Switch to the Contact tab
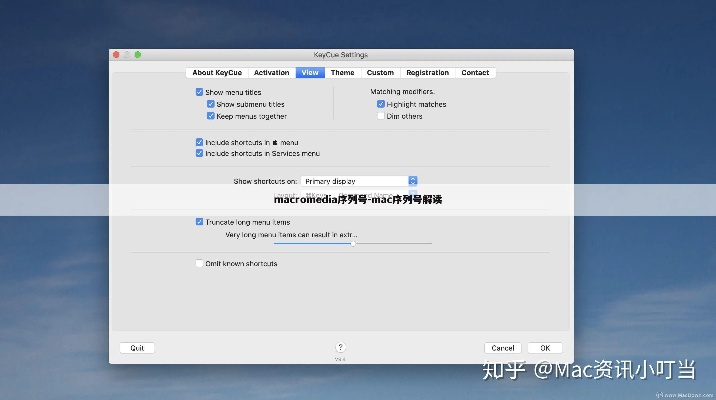 (475, 73)
